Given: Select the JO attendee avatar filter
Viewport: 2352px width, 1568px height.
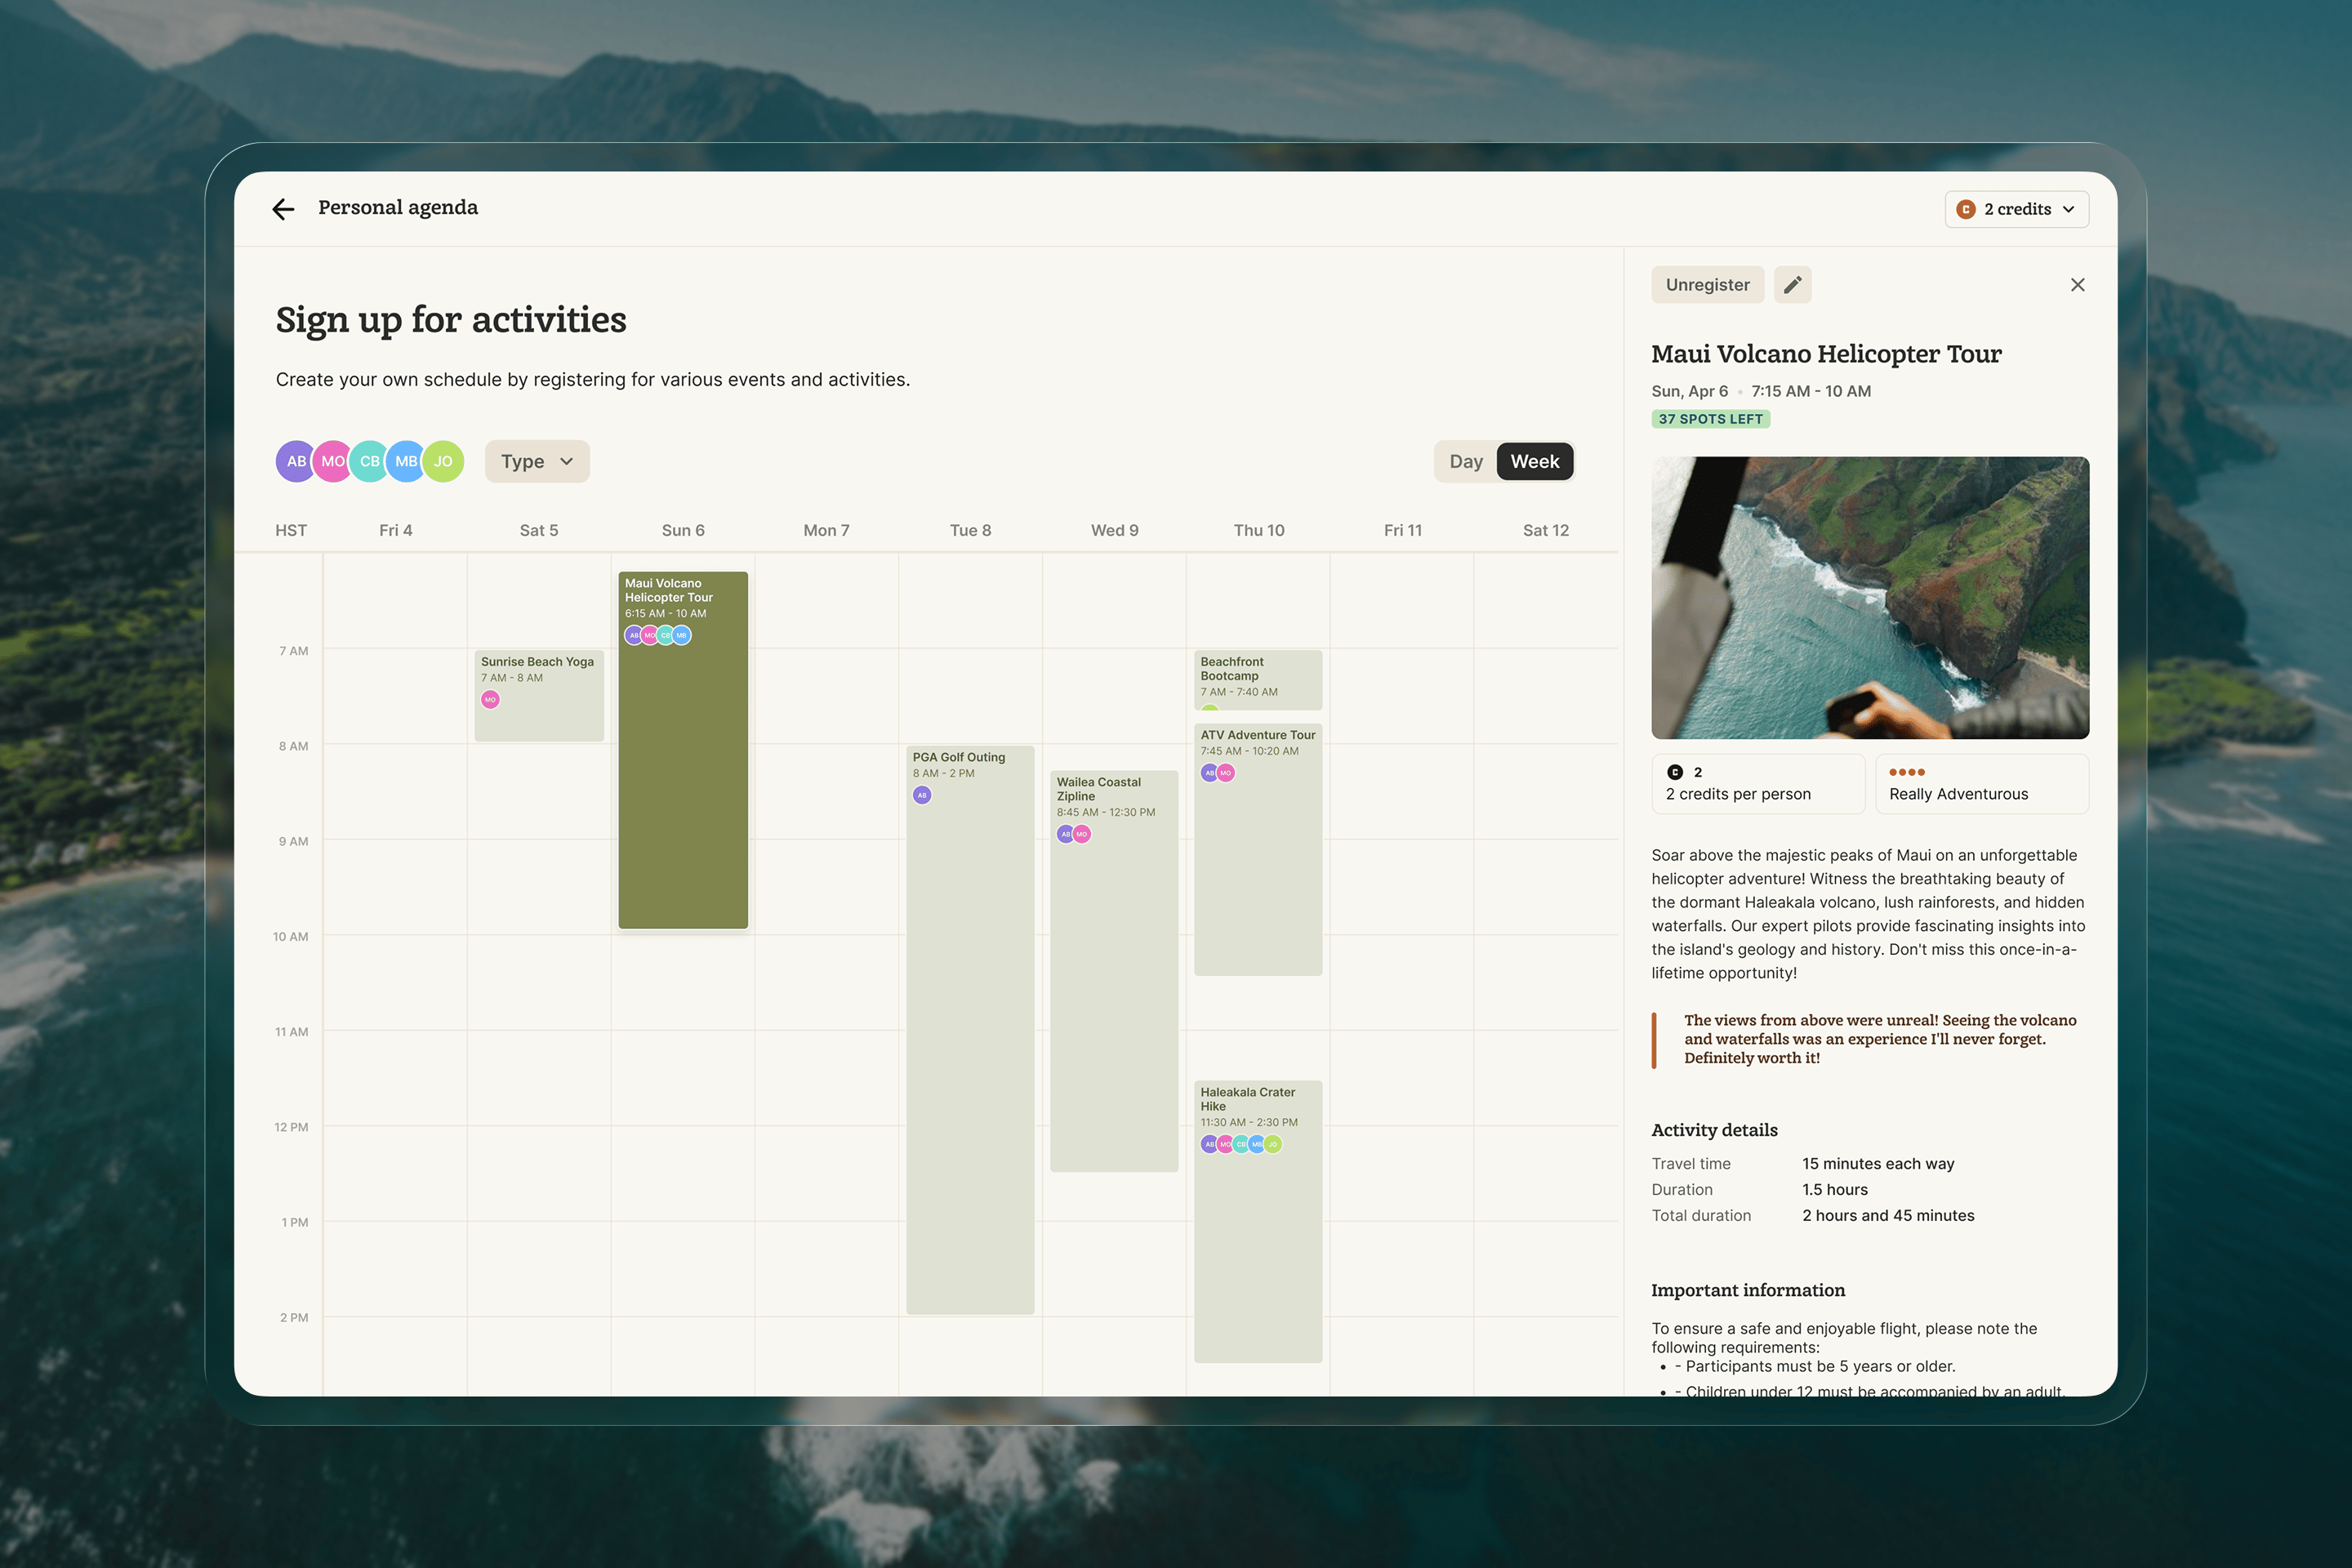Looking at the screenshot, I should tap(443, 461).
